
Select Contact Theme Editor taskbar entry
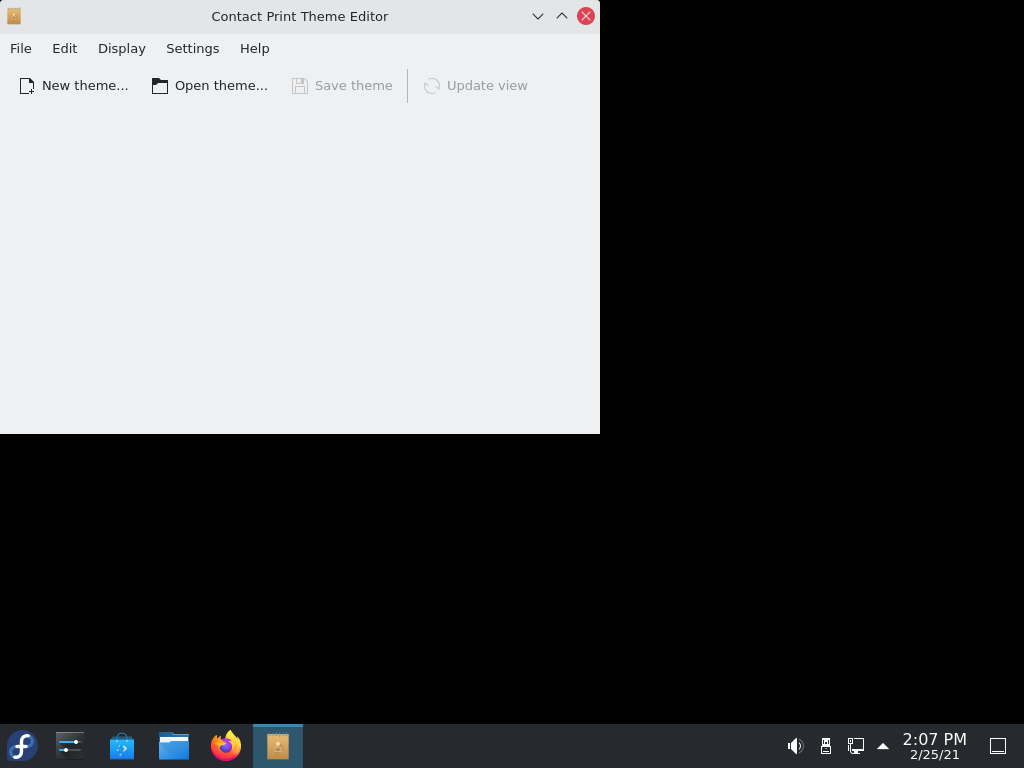278,746
